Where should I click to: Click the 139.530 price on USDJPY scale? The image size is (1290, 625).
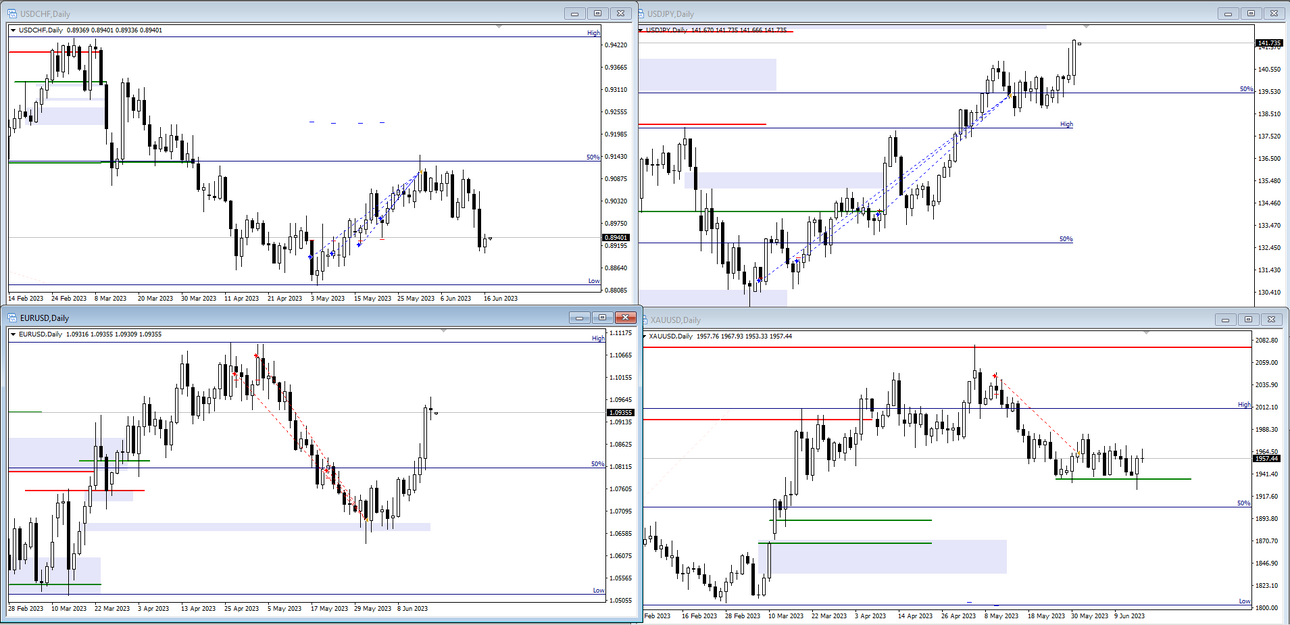[1269, 91]
